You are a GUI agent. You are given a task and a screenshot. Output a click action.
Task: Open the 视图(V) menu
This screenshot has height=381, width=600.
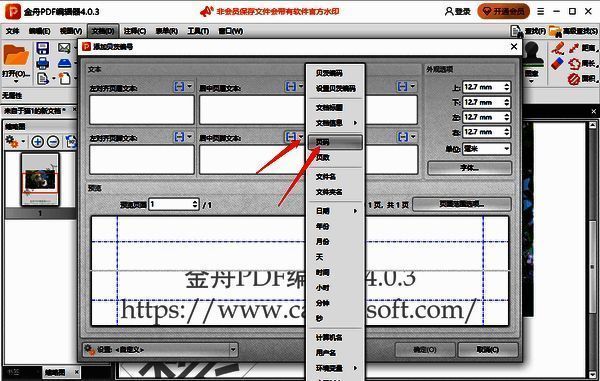click(71, 31)
